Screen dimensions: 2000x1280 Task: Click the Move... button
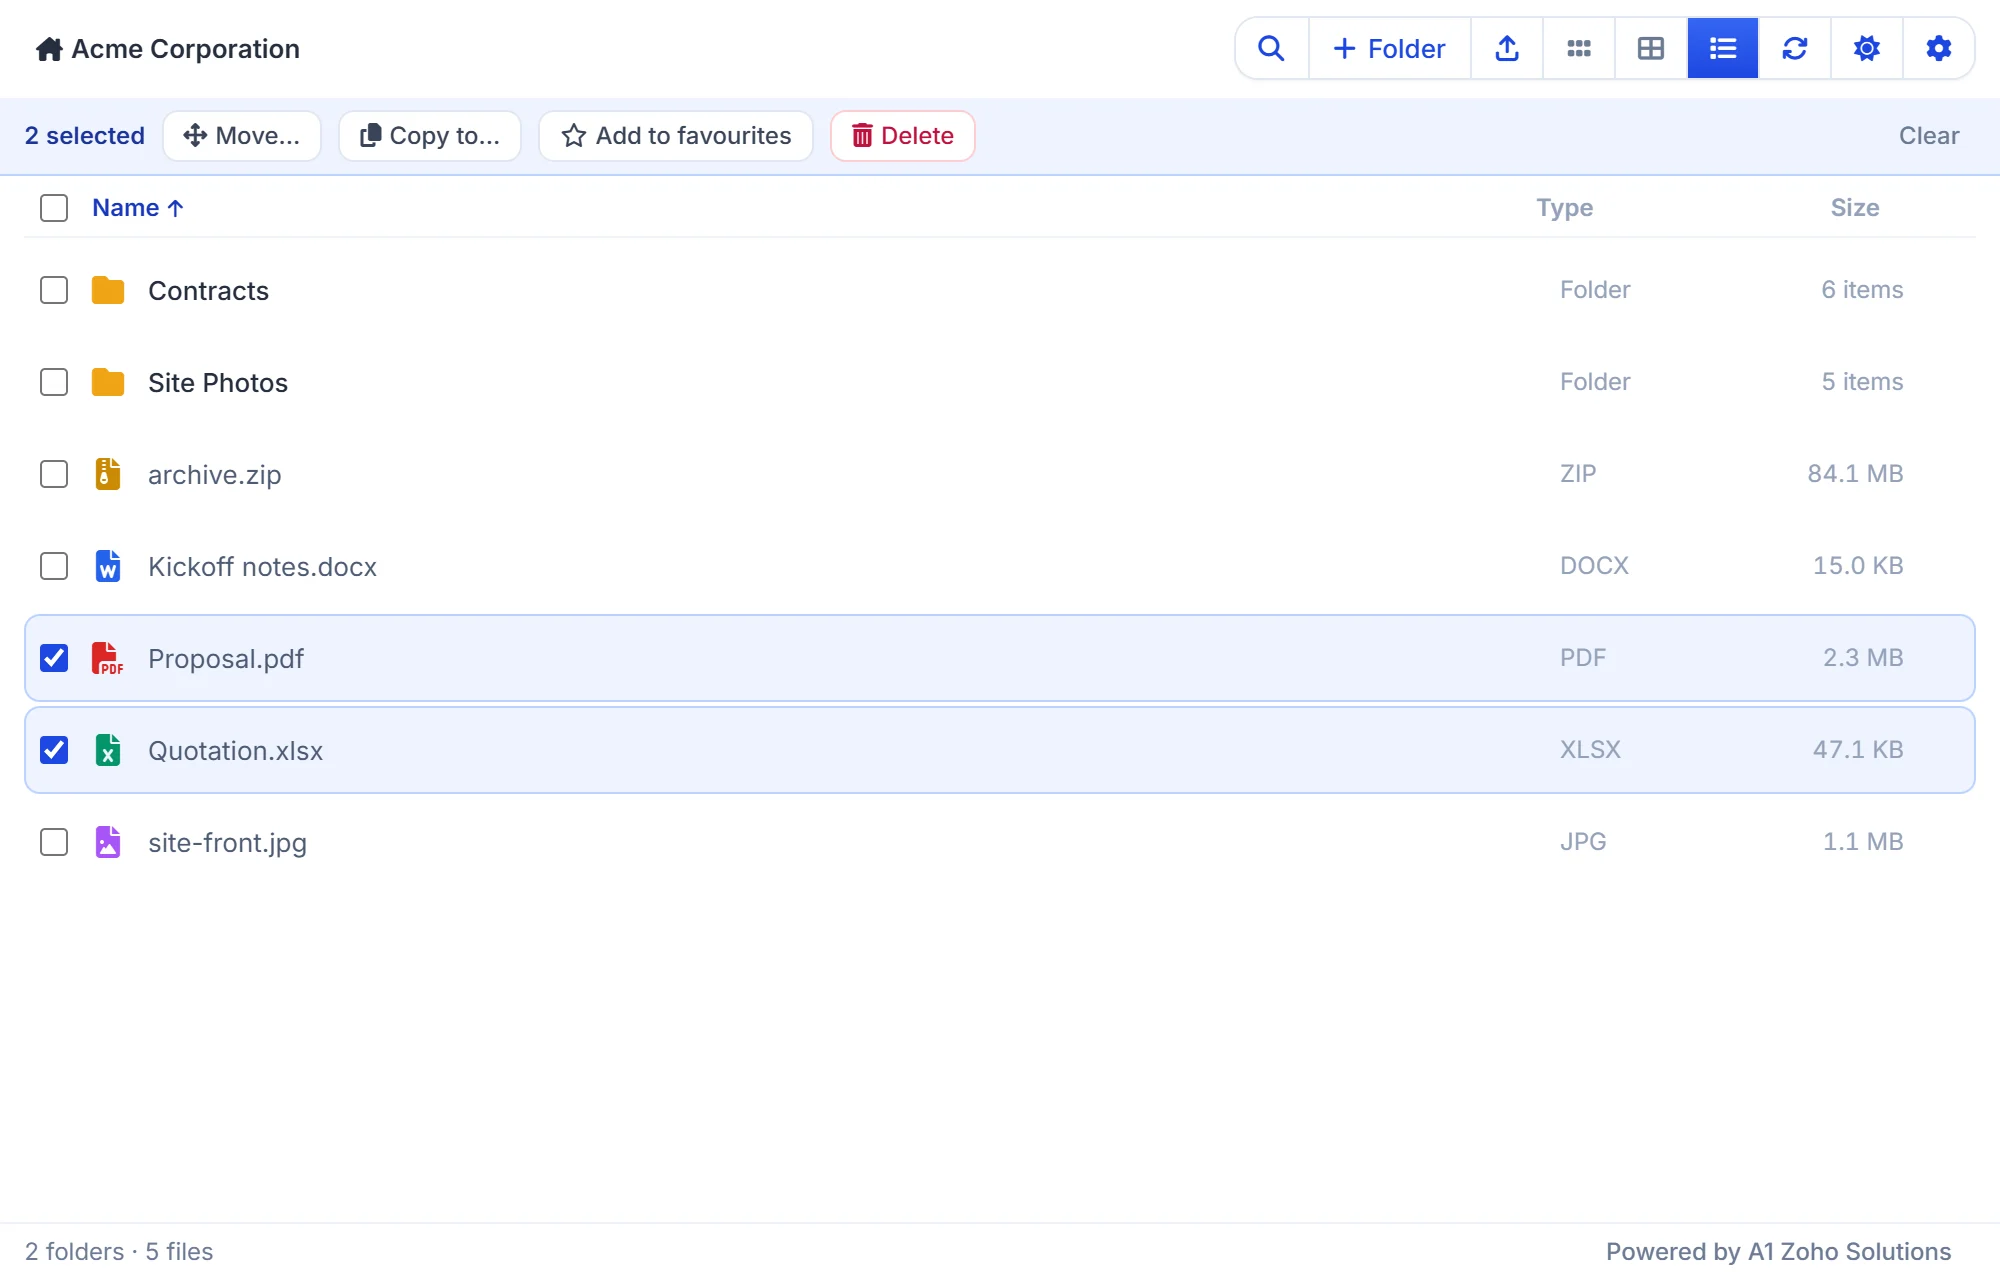242,136
